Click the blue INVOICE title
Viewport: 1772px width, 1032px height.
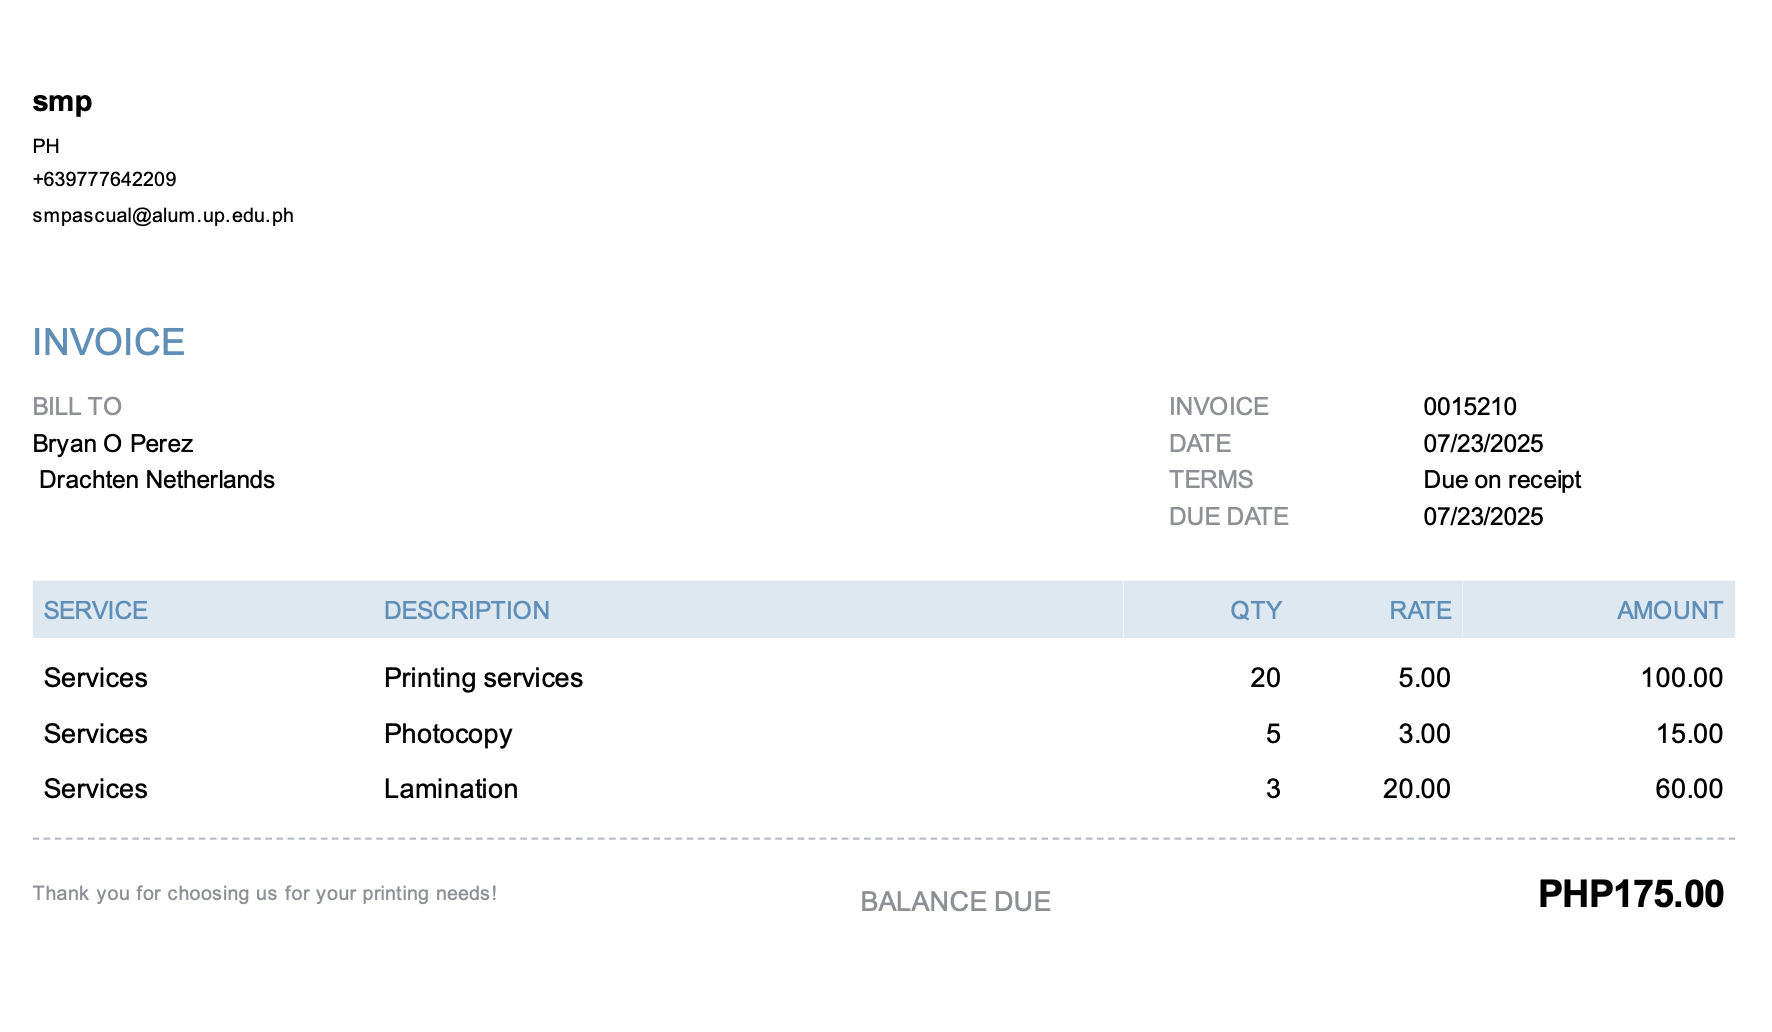[108, 342]
